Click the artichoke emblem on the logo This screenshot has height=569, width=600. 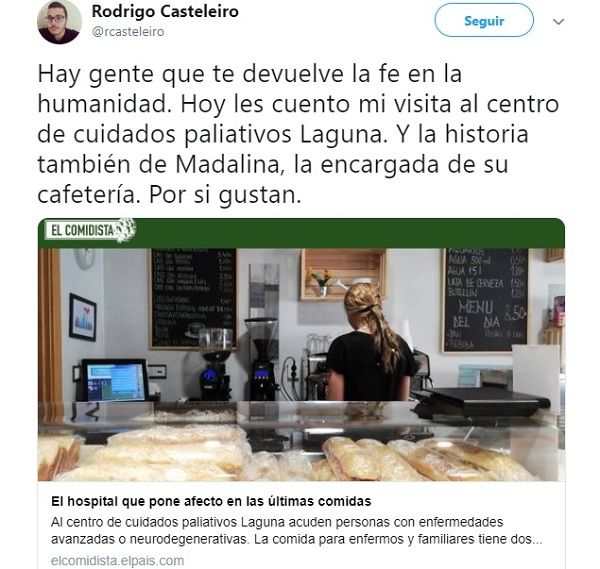[x=126, y=230]
